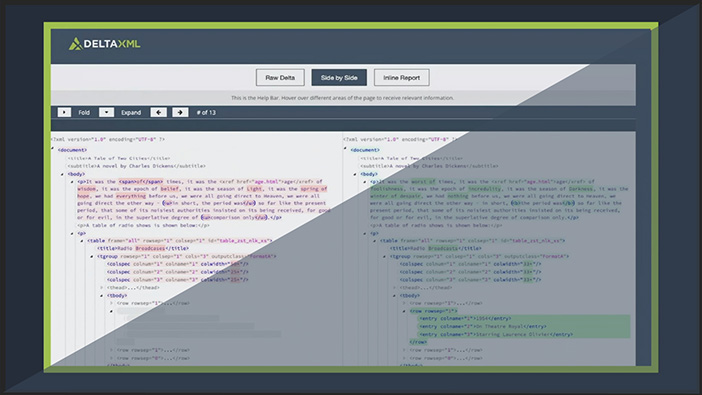702x395 pixels.
Task: Click the Expand down-arrow button
Action: click(x=106, y=112)
